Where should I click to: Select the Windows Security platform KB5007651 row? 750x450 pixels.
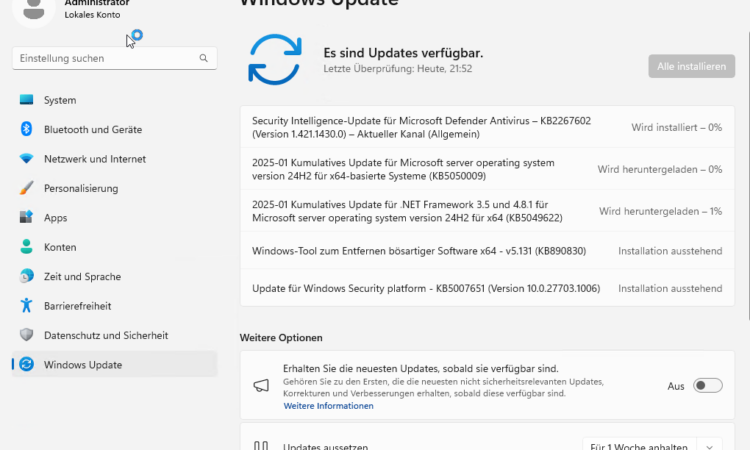[x=487, y=288]
